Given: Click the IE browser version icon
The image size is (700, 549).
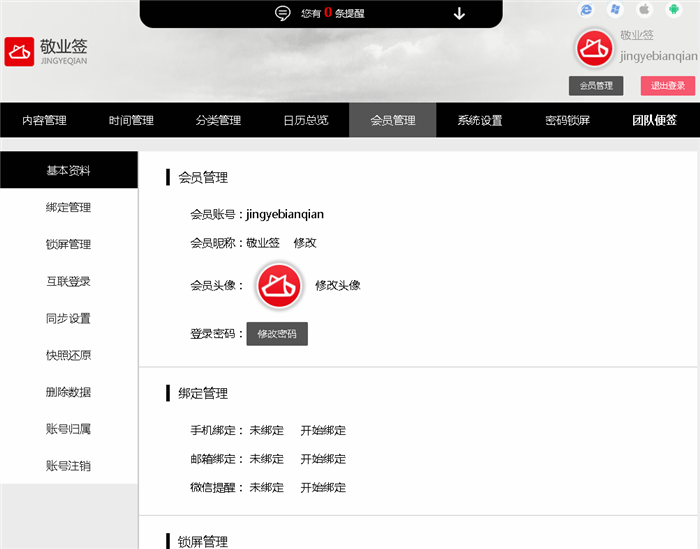Looking at the screenshot, I should (x=586, y=10).
